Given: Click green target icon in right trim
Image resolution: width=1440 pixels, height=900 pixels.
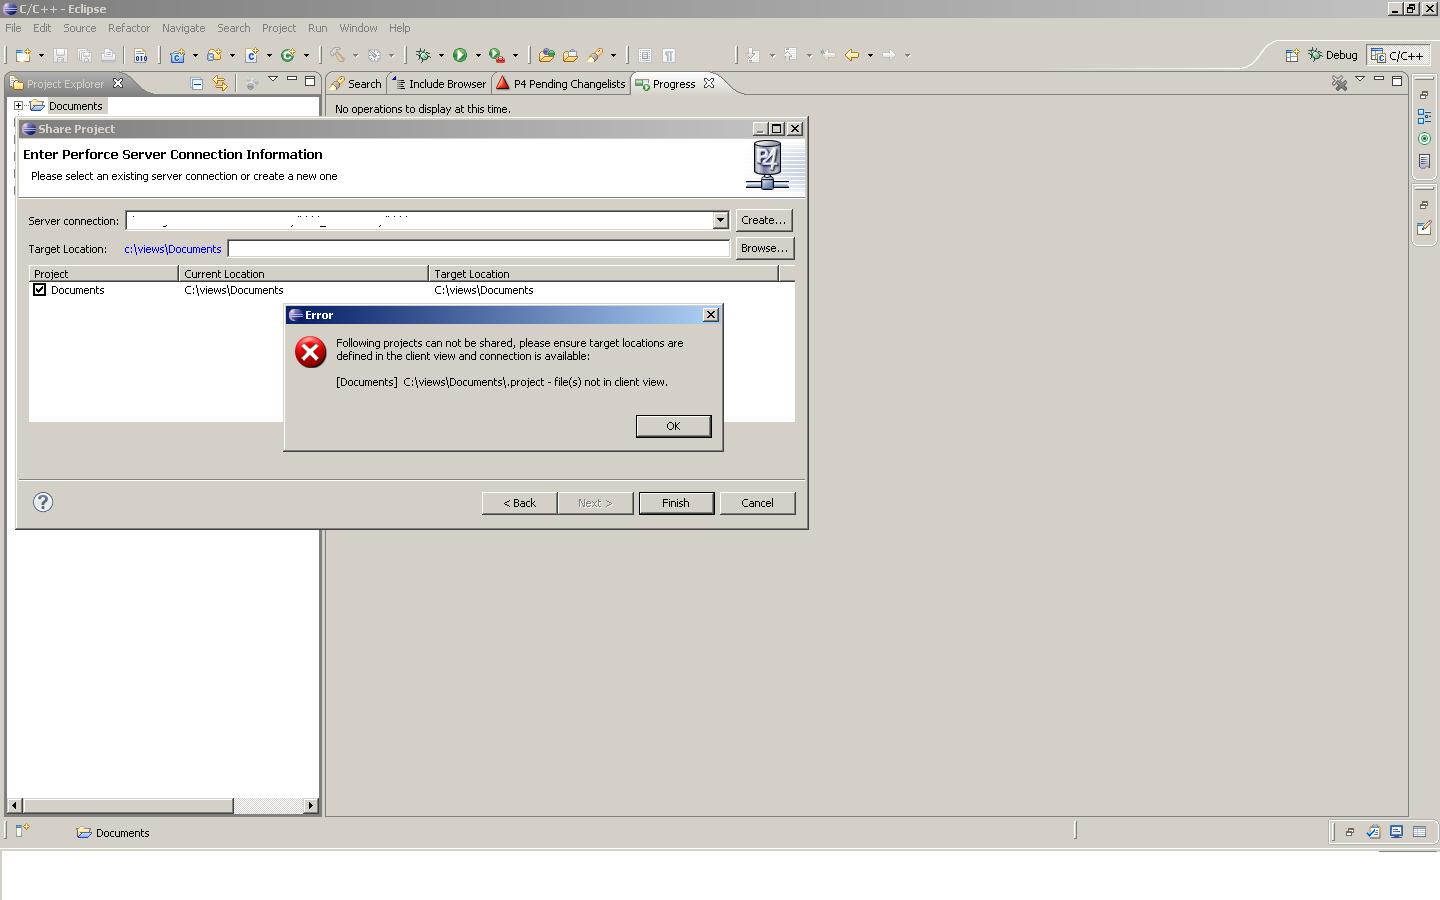Looking at the screenshot, I should point(1424,139).
